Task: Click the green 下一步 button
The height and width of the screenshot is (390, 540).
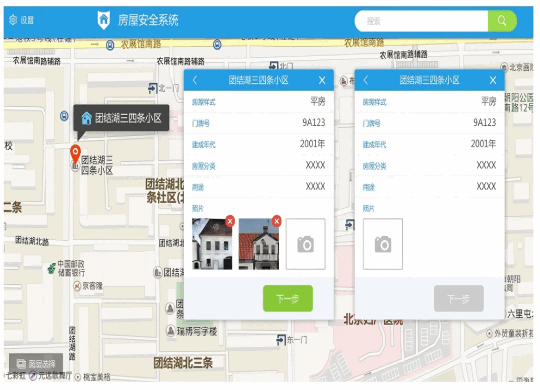Action: (x=288, y=298)
